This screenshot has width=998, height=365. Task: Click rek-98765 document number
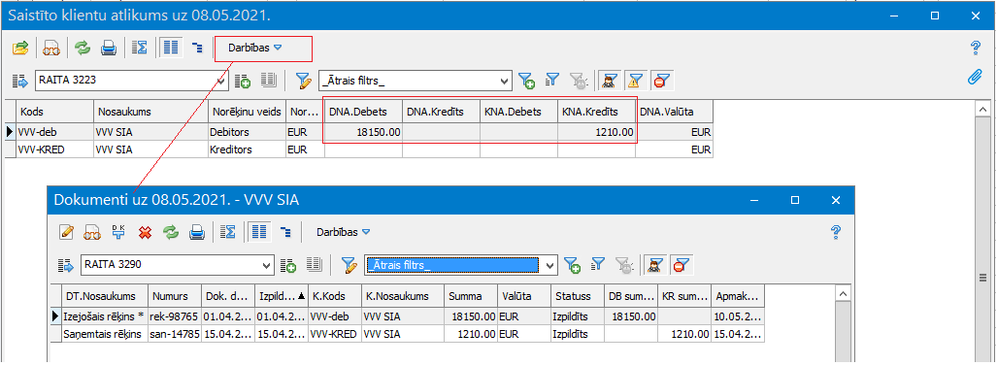coord(174,317)
